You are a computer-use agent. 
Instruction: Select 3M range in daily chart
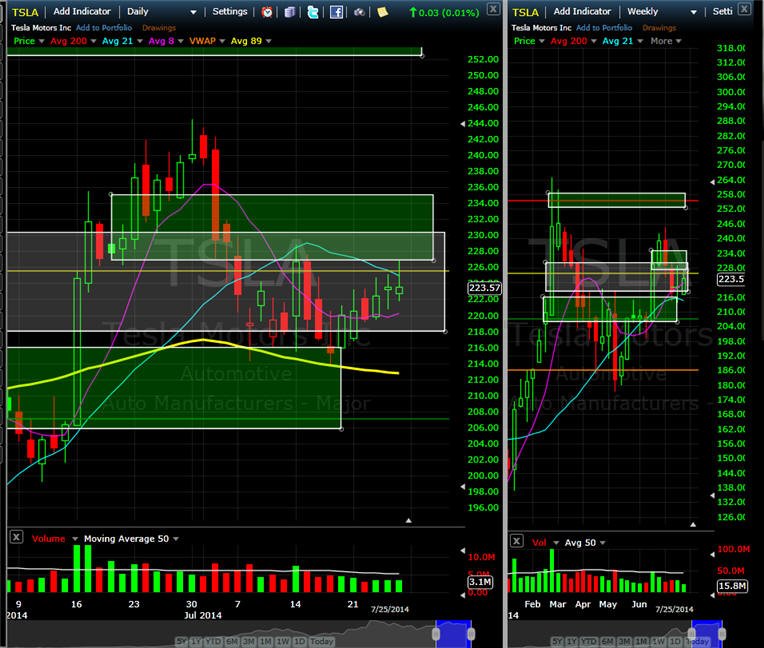point(248,641)
